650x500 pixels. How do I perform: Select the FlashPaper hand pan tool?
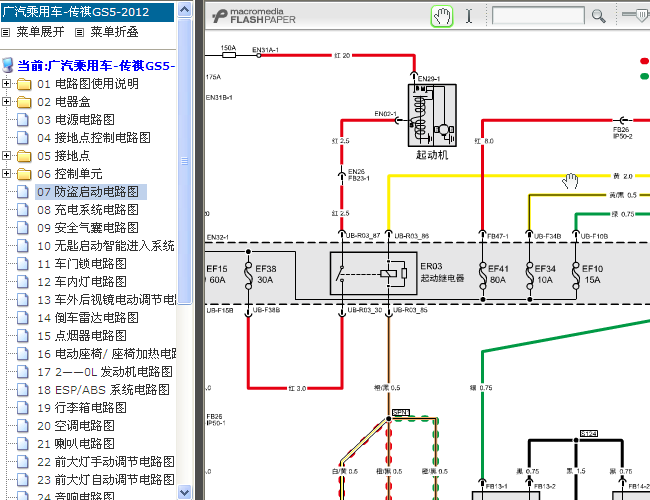click(x=442, y=17)
